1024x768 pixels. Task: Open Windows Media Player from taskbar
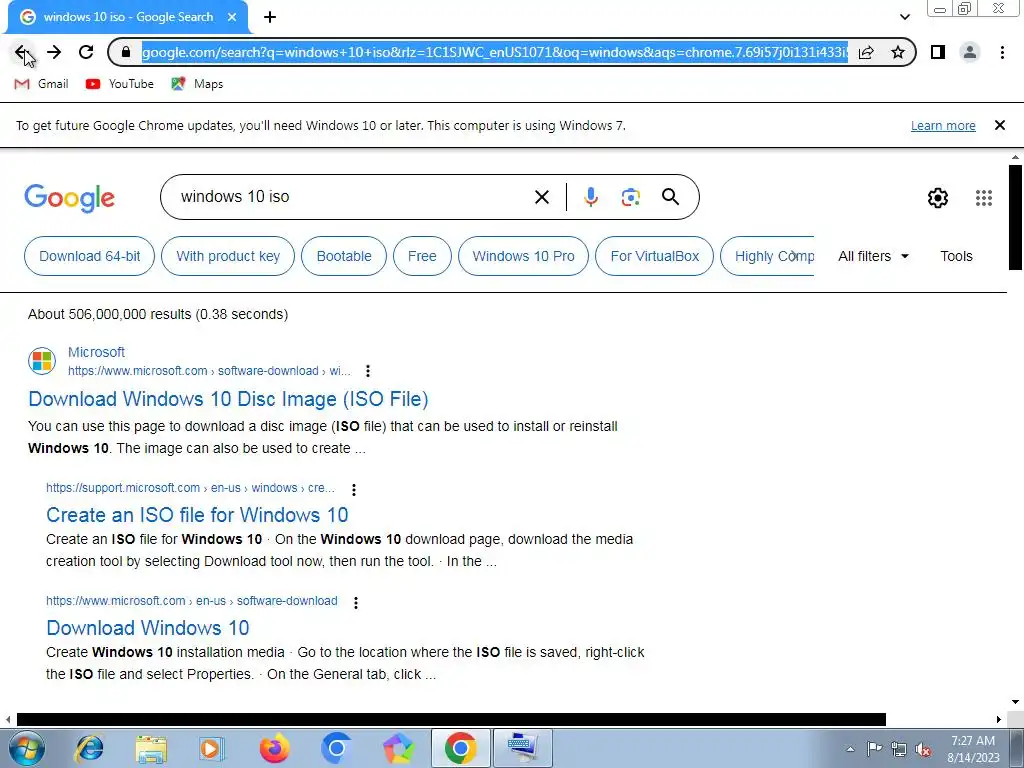[x=212, y=748]
